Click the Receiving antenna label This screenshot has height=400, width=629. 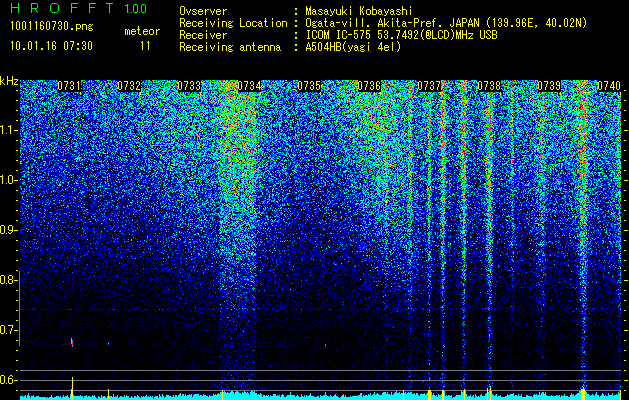click(x=230, y=47)
